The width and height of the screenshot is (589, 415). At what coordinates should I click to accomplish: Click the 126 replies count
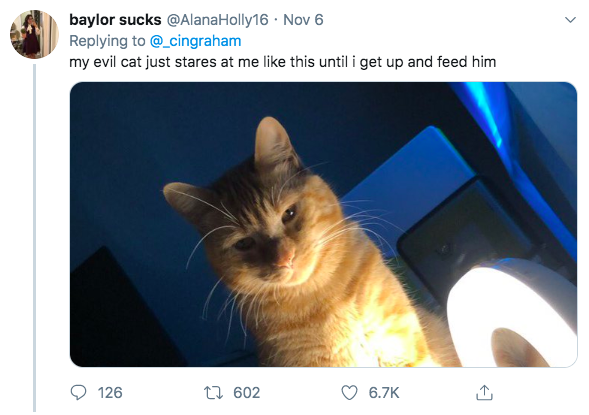(x=110, y=393)
